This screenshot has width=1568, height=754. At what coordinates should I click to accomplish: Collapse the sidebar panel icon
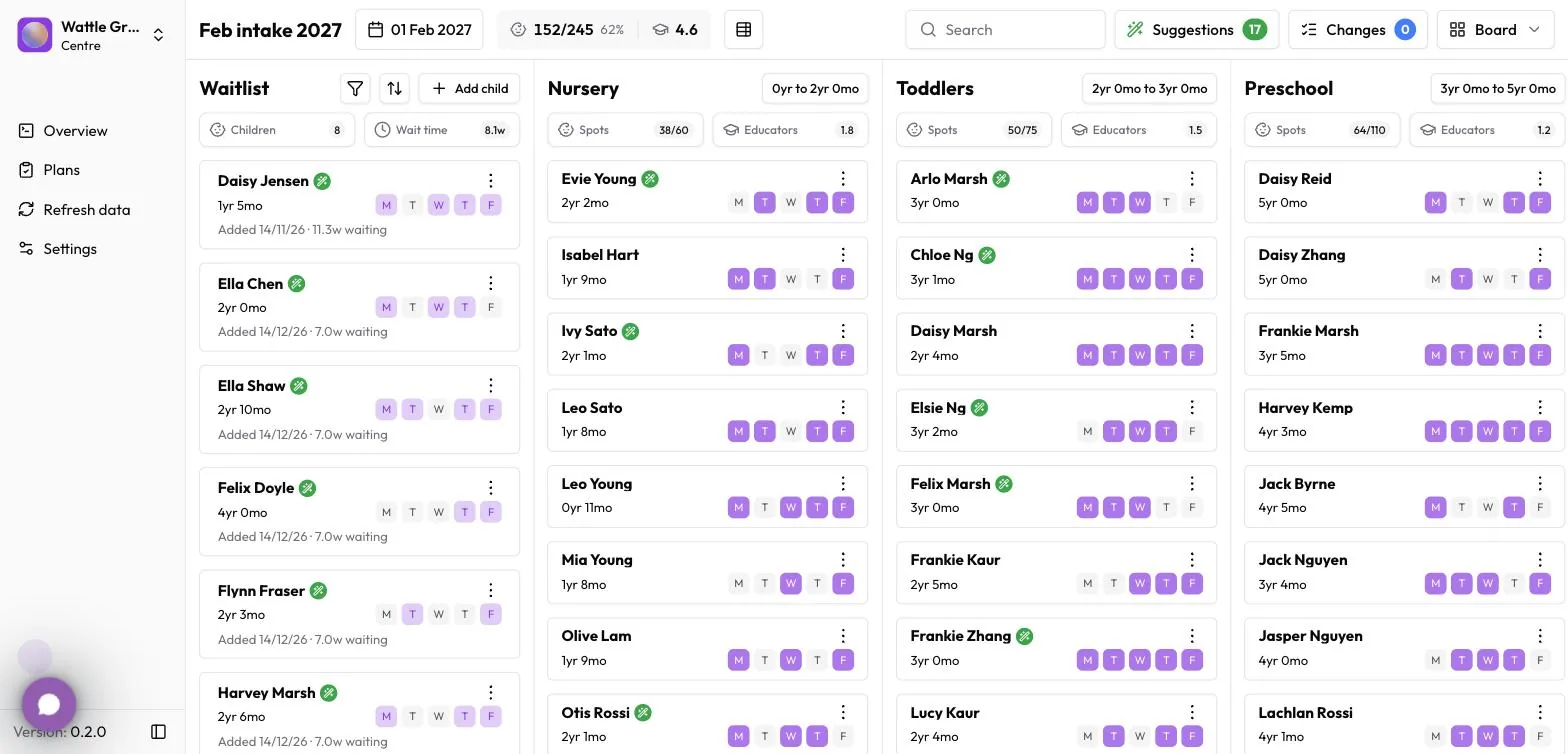(158, 732)
